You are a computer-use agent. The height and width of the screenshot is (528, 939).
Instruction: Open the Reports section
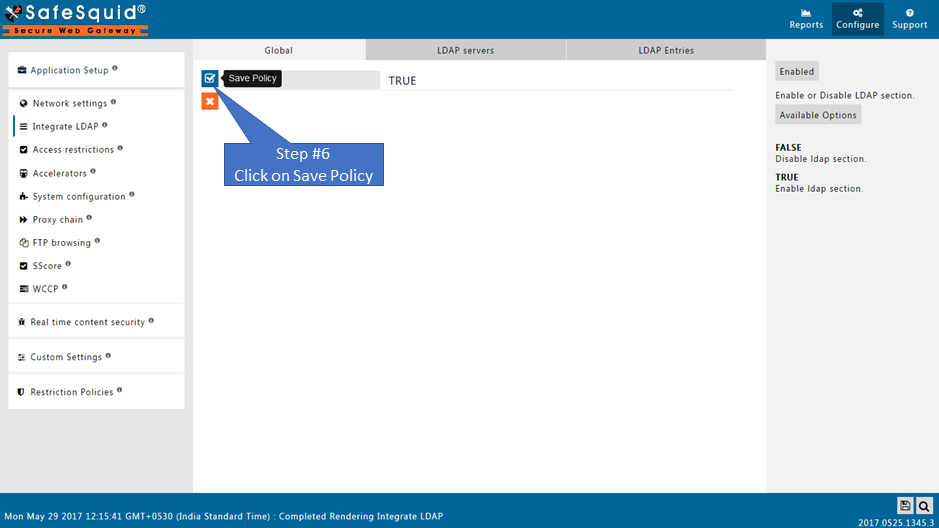(806, 19)
